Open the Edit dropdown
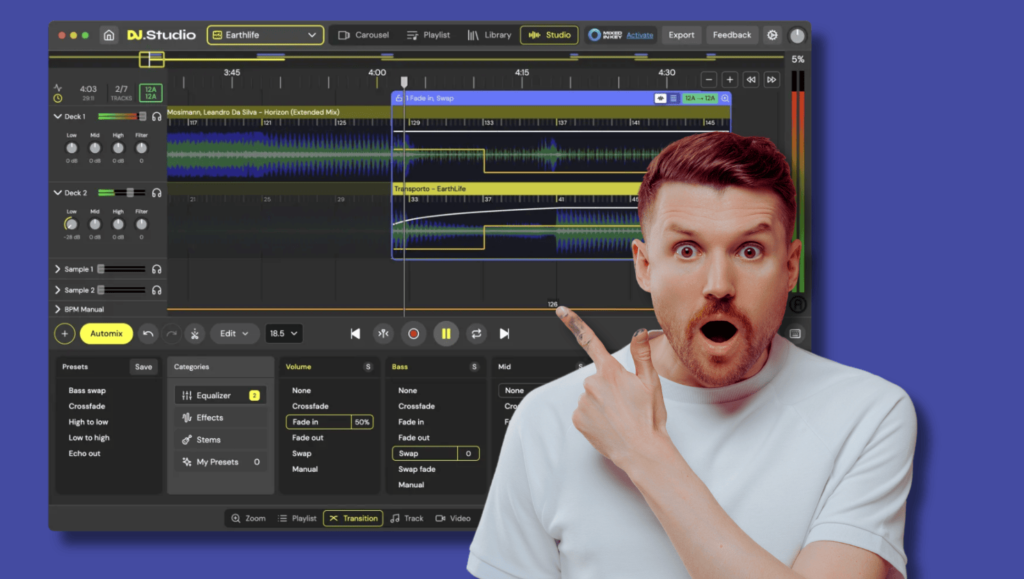This screenshot has width=1024, height=579. pyautogui.click(x=234, y=334)
